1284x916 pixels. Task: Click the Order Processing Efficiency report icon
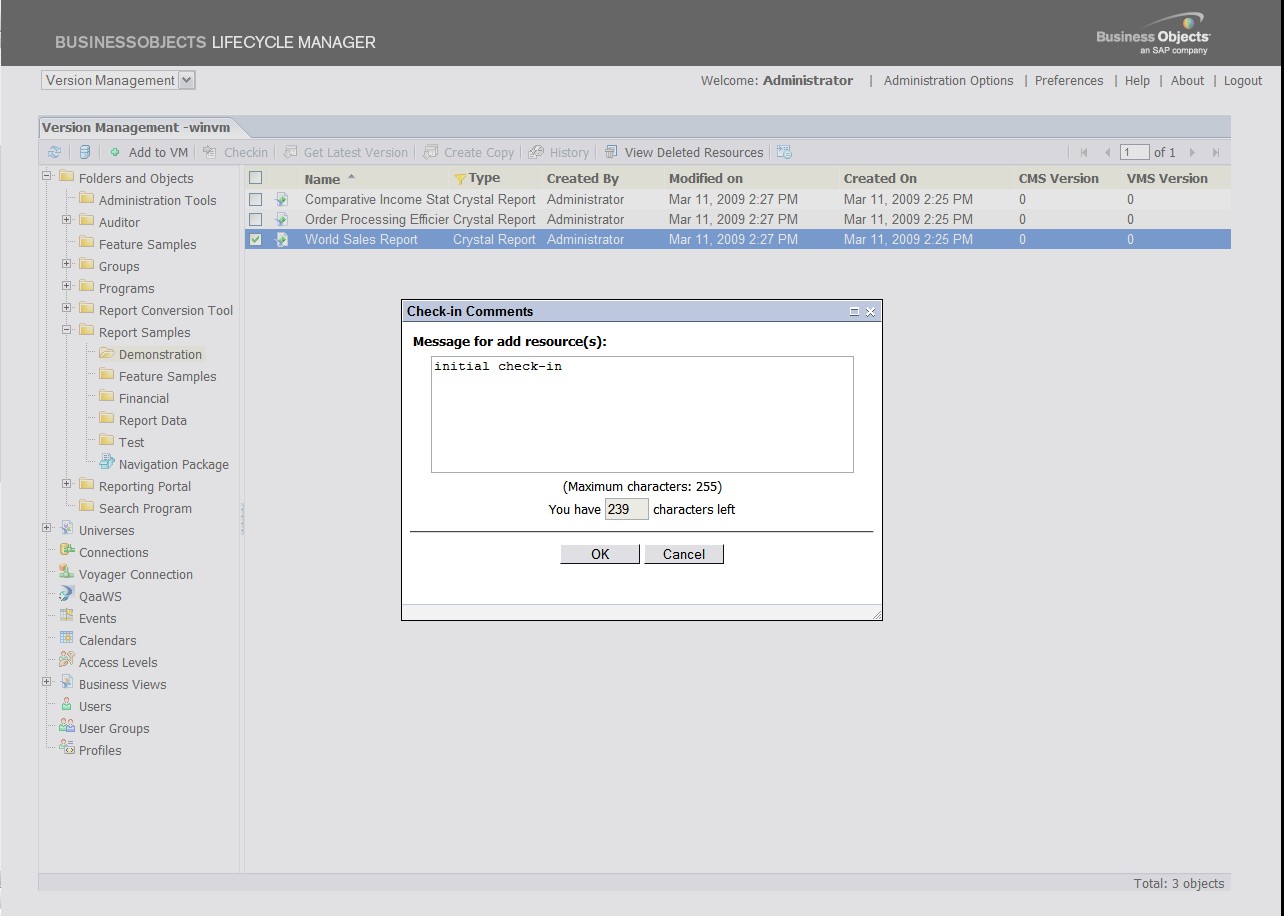282,219
